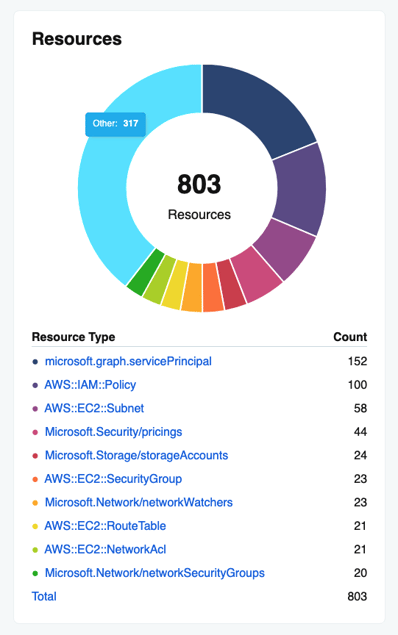The image size is (398, 635).
Task: Open the AWS::EC2::NetworkAcl link
Action: [x=105, y=549]
